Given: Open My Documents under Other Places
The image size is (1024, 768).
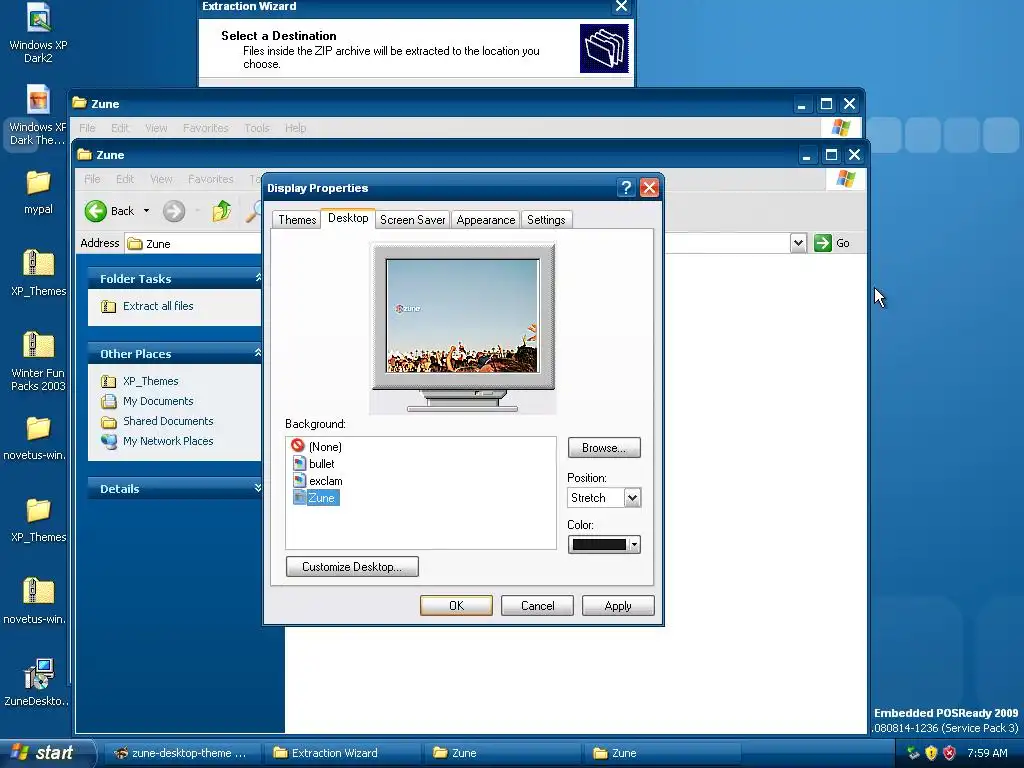Looking at the screenshot, I should (158, 401).
